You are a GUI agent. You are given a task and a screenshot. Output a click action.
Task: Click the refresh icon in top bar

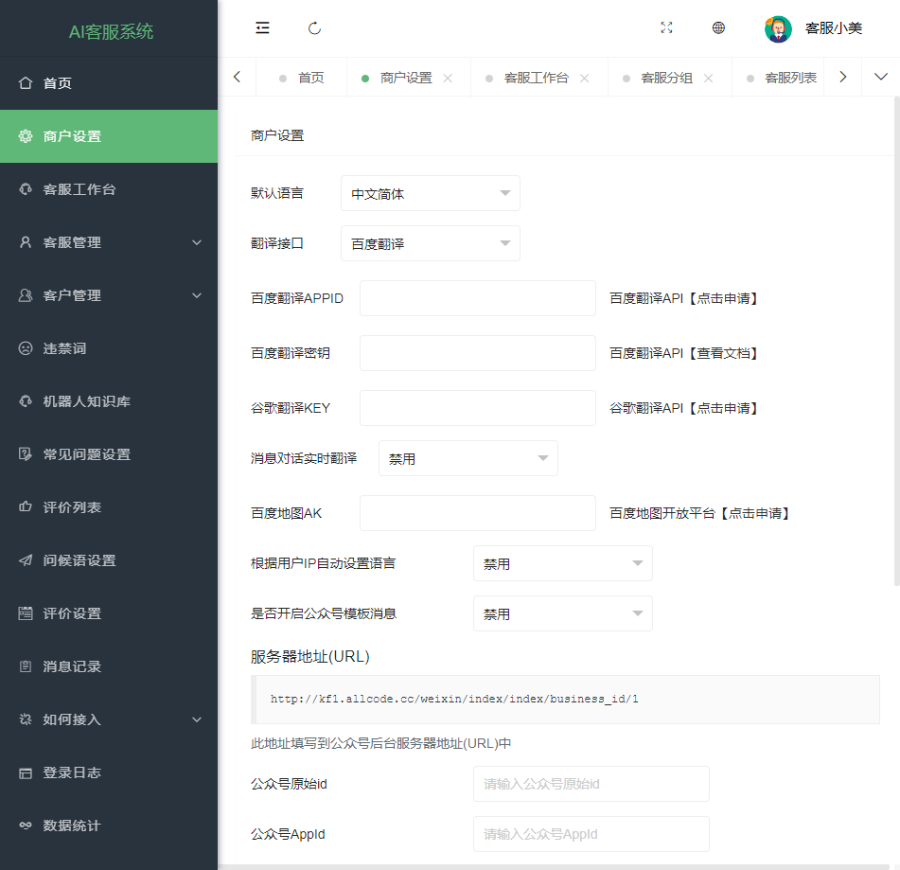[315, 28]
